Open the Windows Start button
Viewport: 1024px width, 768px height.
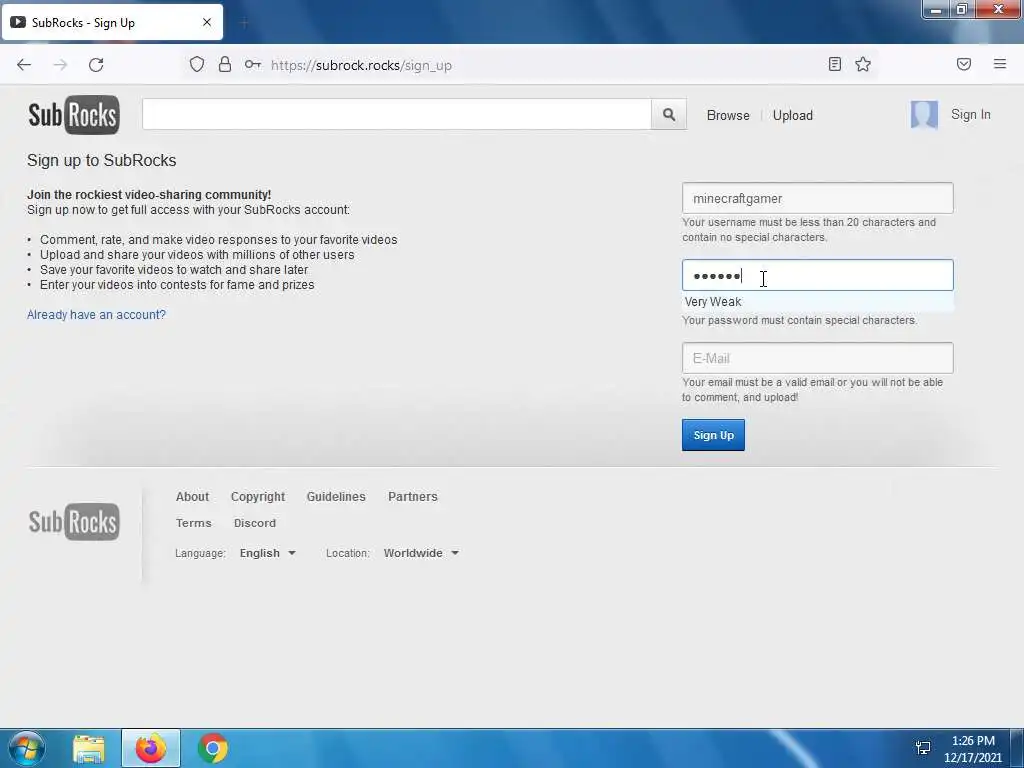[27, 748]
